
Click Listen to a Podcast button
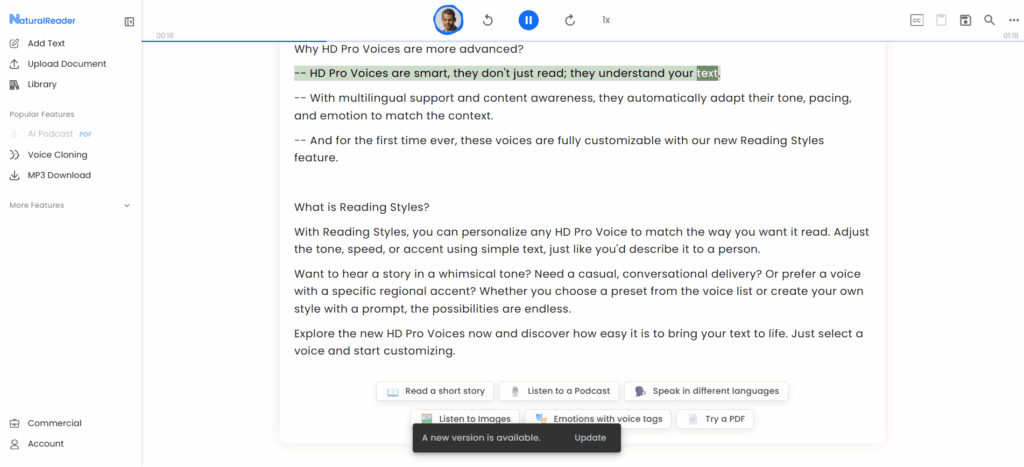tap(559, 391)
